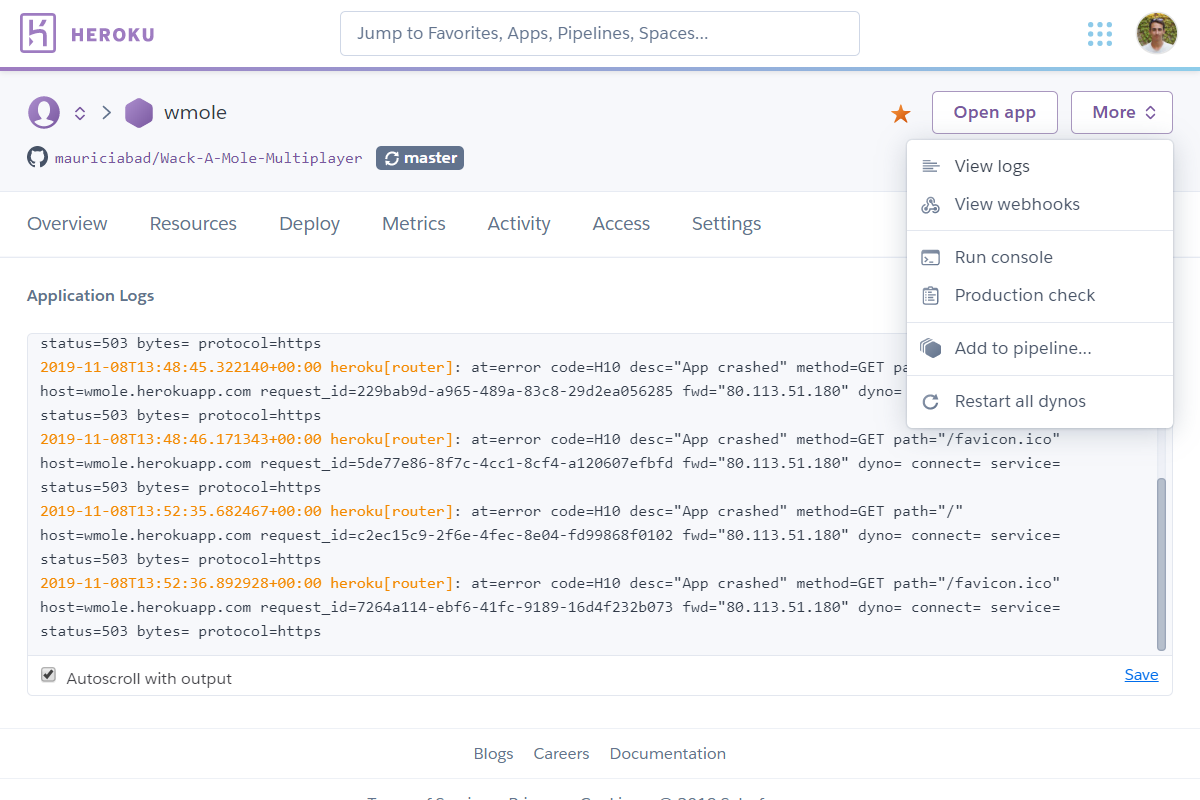Open the Careers footer link
This screenshot has width=1200, height=800.
click(x=561, y=754)
